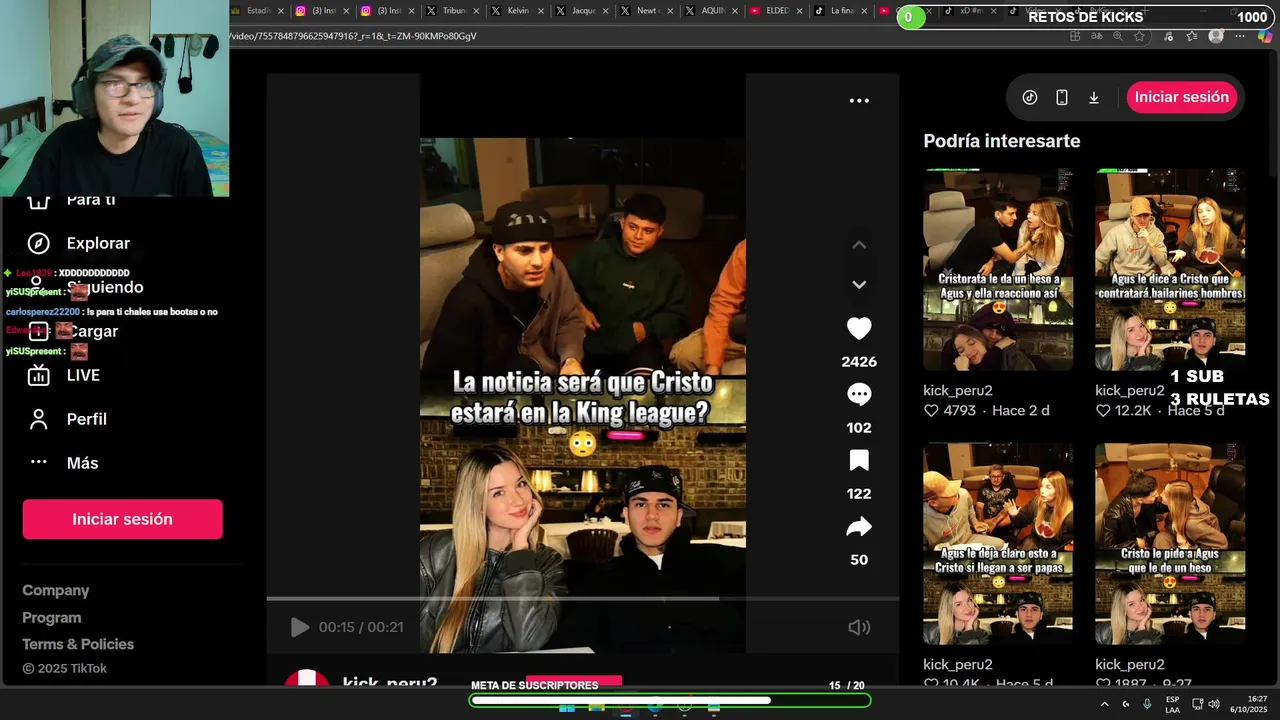Click the taskbar microphone icon
The image size is (1280, 720).
1147,704
